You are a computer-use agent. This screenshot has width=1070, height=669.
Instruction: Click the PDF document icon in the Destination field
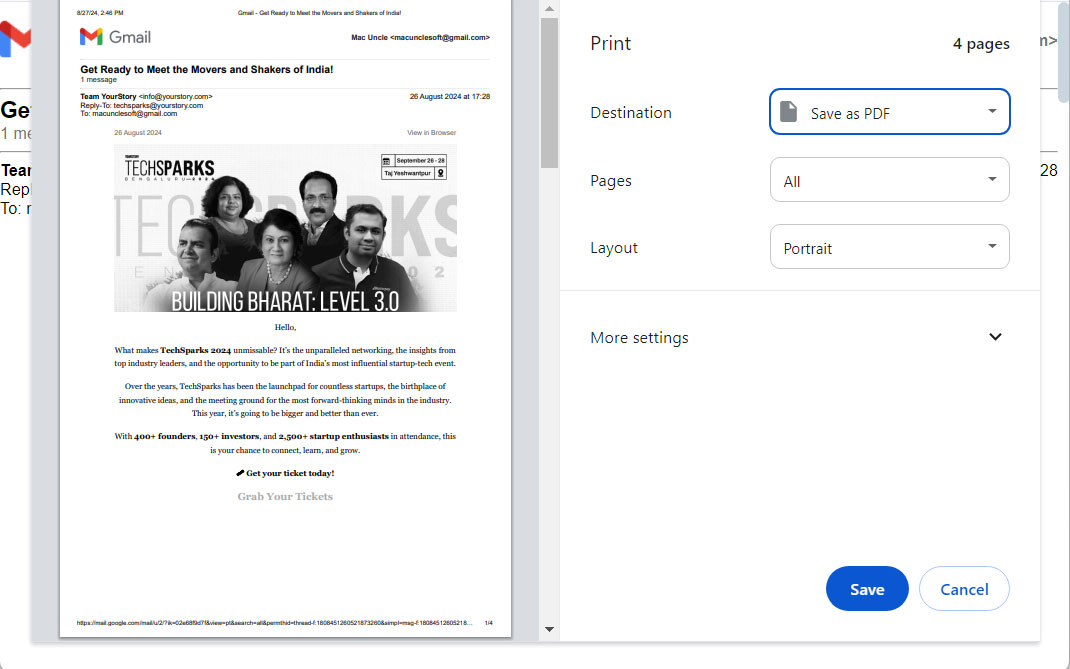(x=789, y=111)
